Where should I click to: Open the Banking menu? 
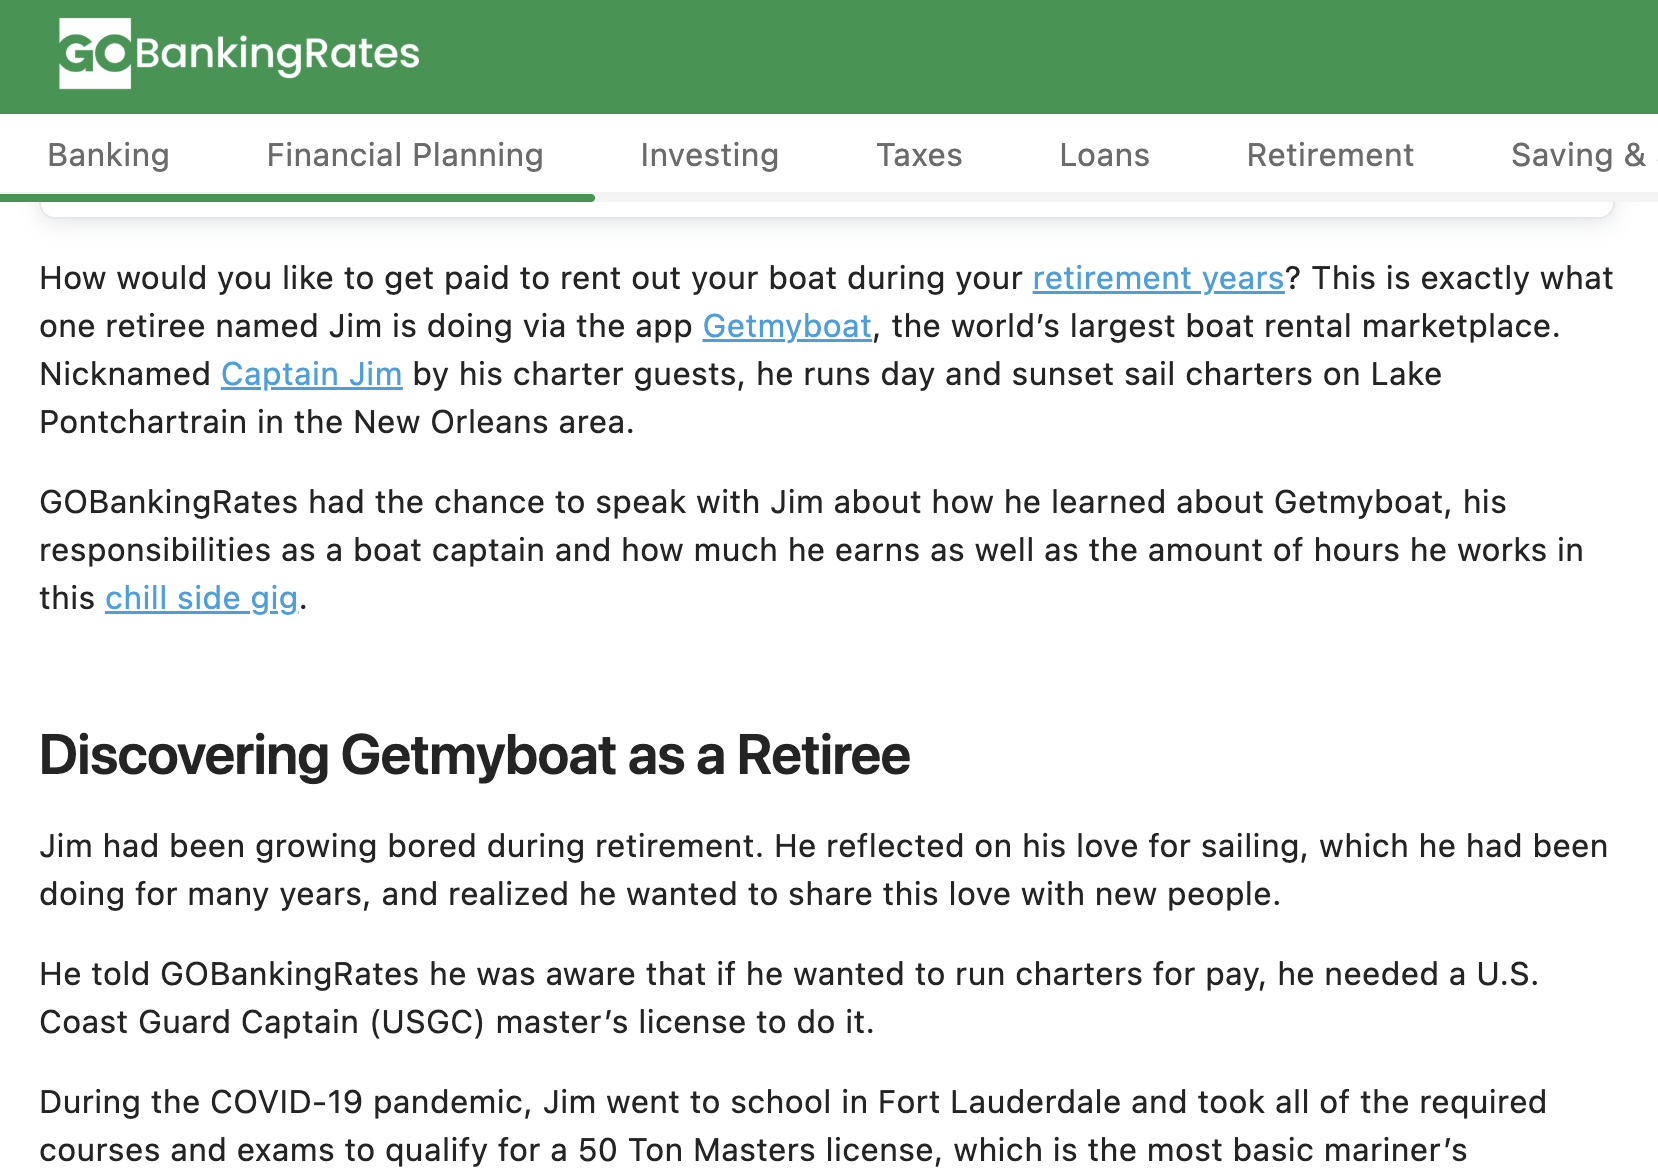[108, 155]
